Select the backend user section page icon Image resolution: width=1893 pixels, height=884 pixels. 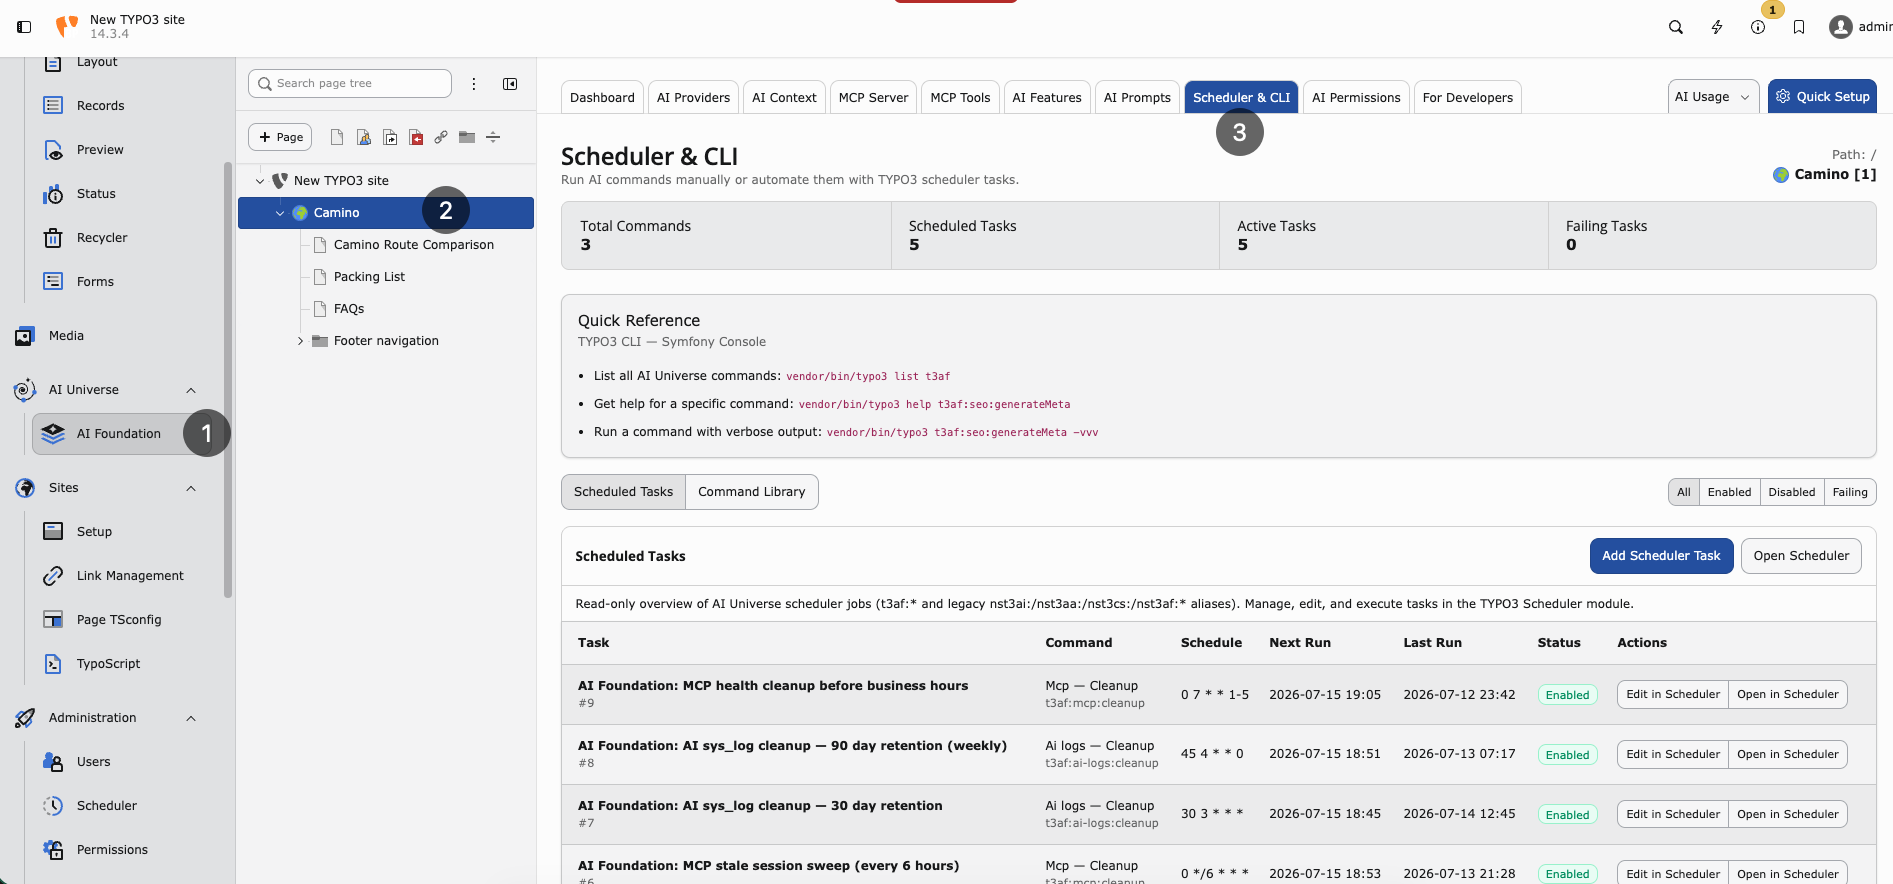tap(364, 137)
